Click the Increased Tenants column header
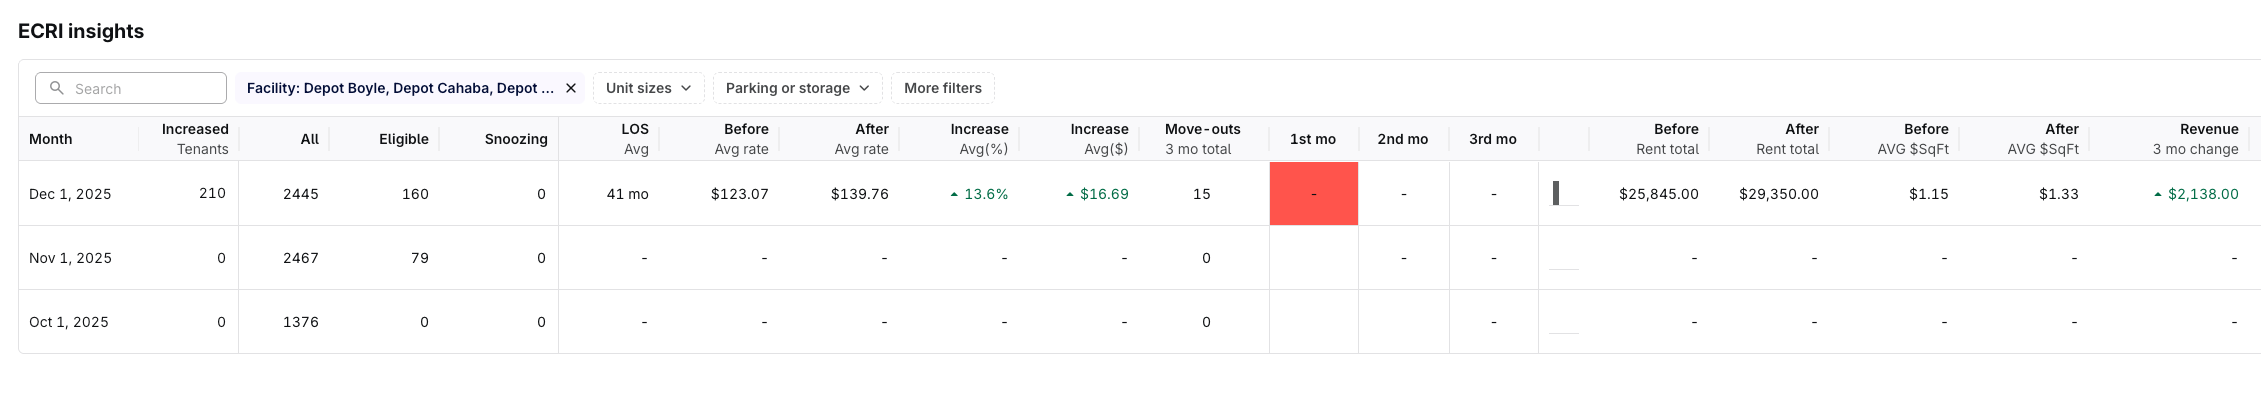The image size is (2261, 400). [195, 139]
